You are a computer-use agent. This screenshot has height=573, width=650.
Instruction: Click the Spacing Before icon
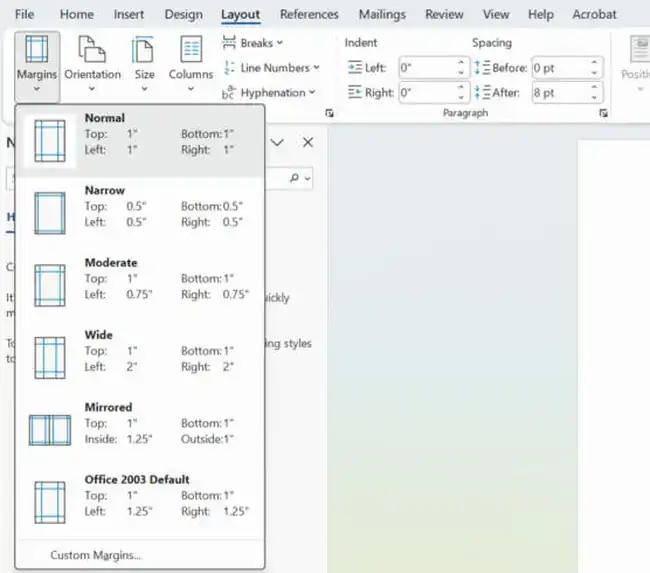483,68
